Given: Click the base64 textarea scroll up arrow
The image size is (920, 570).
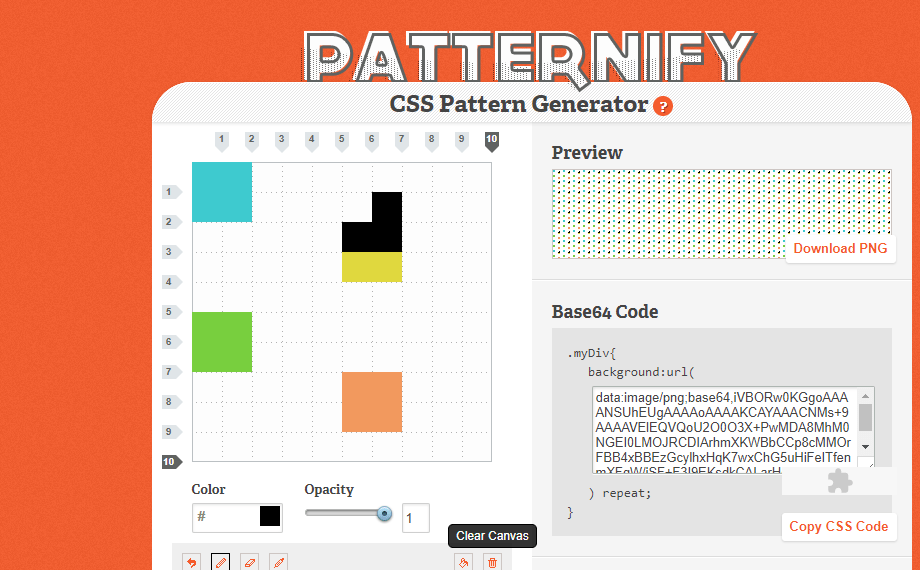Looking at the screenshot, I should (865, 396).
